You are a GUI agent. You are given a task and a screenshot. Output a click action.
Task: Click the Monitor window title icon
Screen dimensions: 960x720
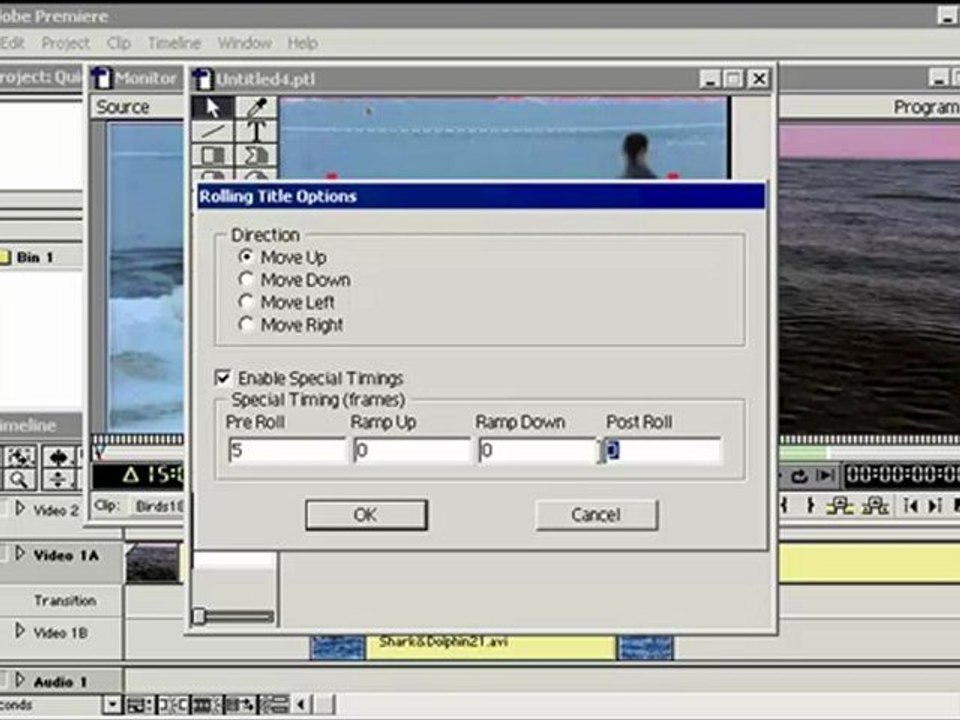(x=102, y=78)
